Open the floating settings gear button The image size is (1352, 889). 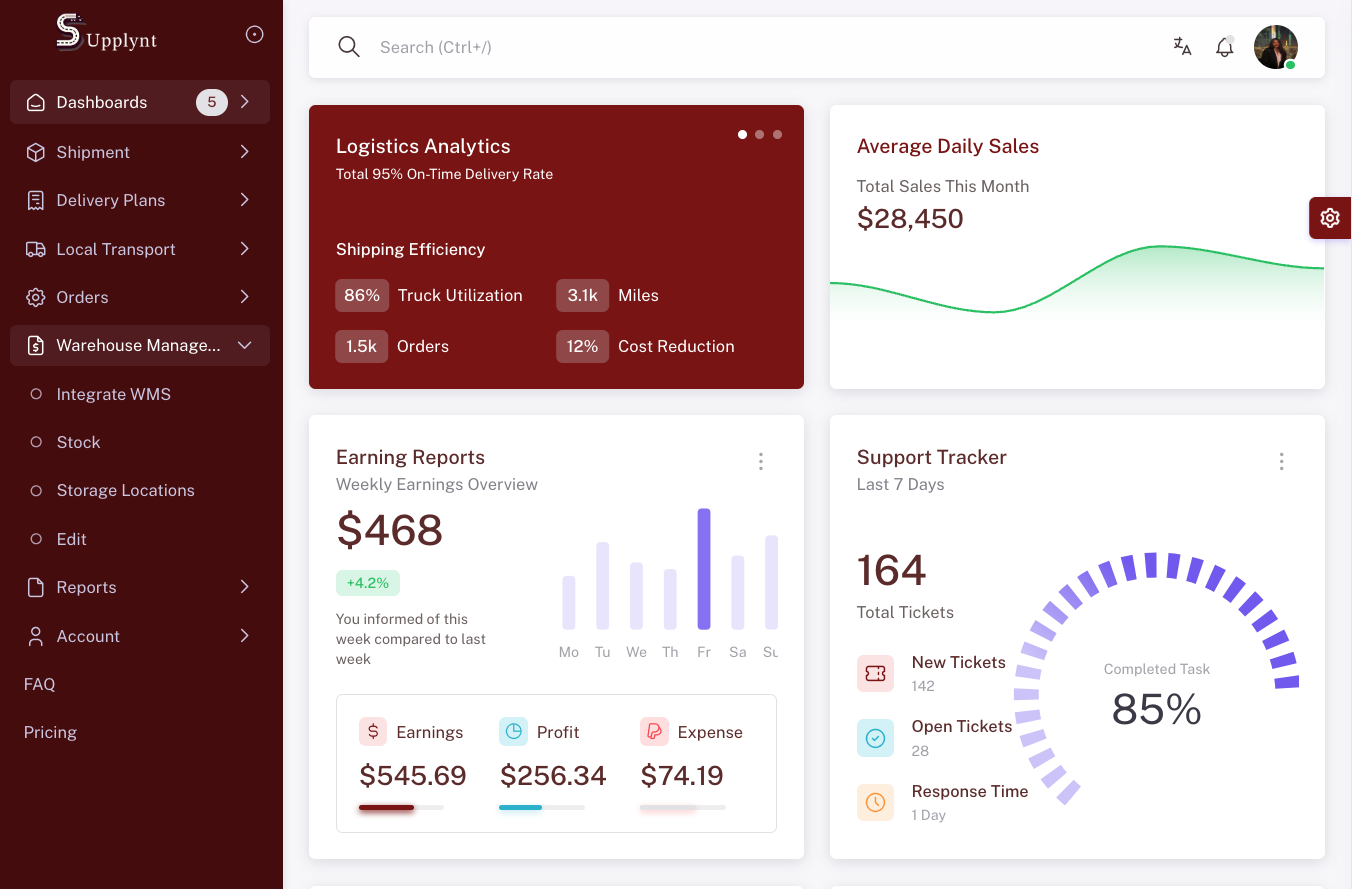click(1330, 218)
